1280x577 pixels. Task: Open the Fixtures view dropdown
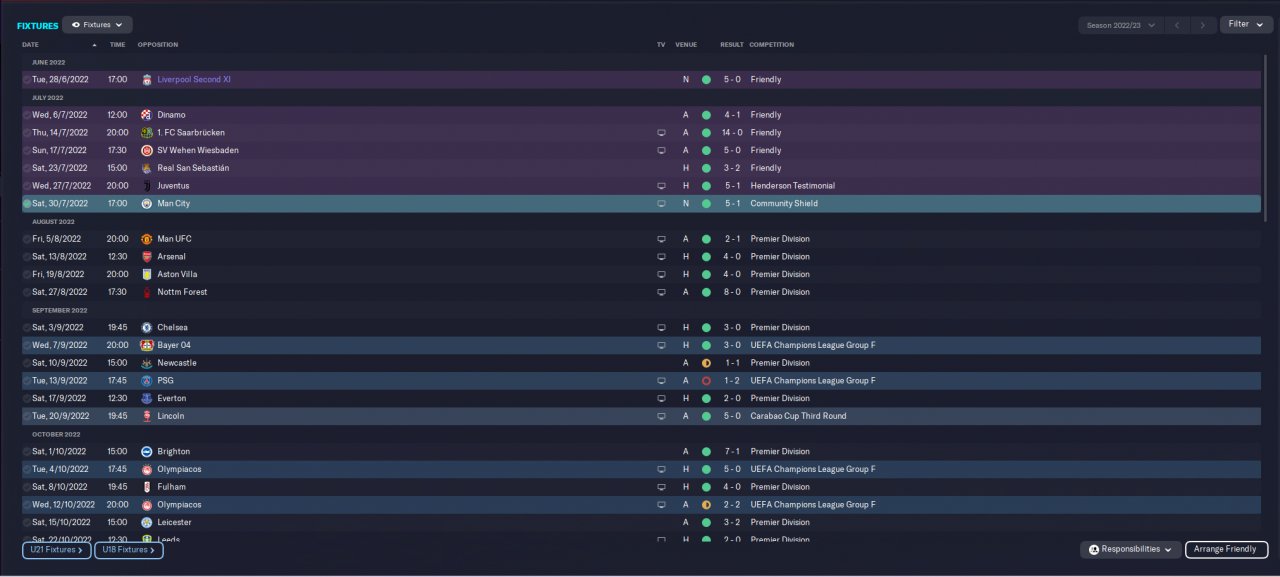click(97, 25)
